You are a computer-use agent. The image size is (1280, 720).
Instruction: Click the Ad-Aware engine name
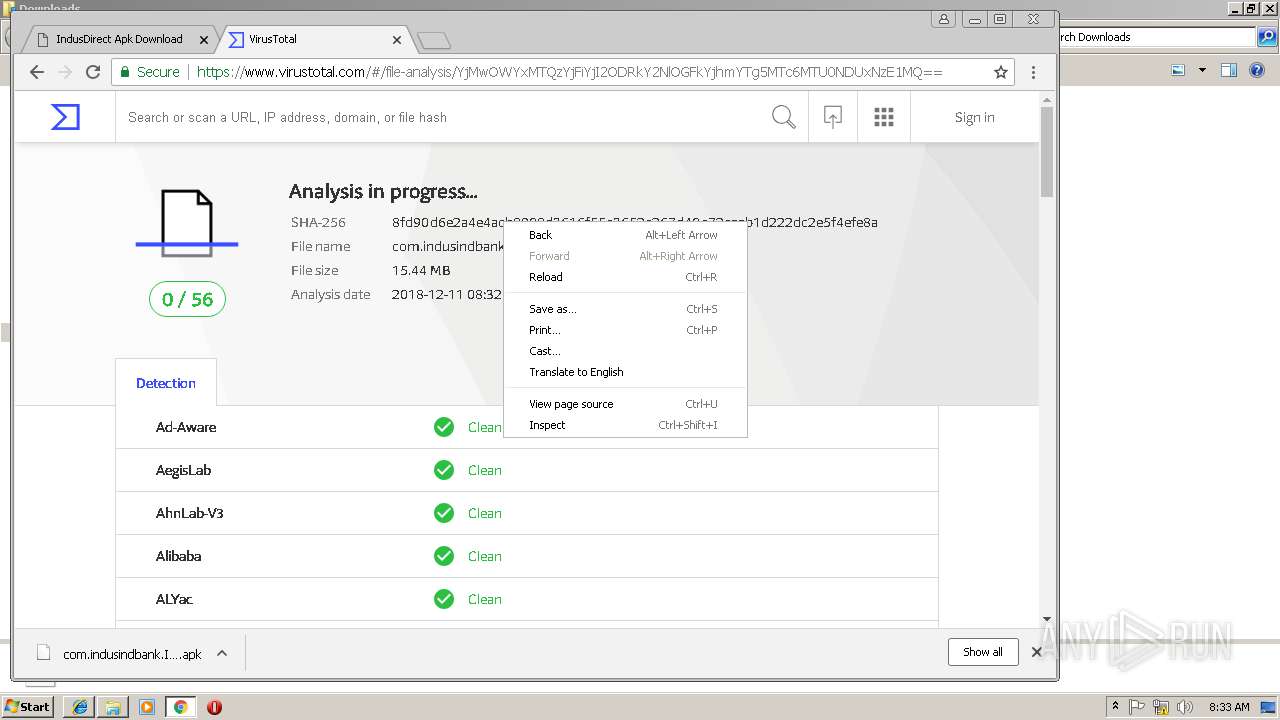coord(186,427)
